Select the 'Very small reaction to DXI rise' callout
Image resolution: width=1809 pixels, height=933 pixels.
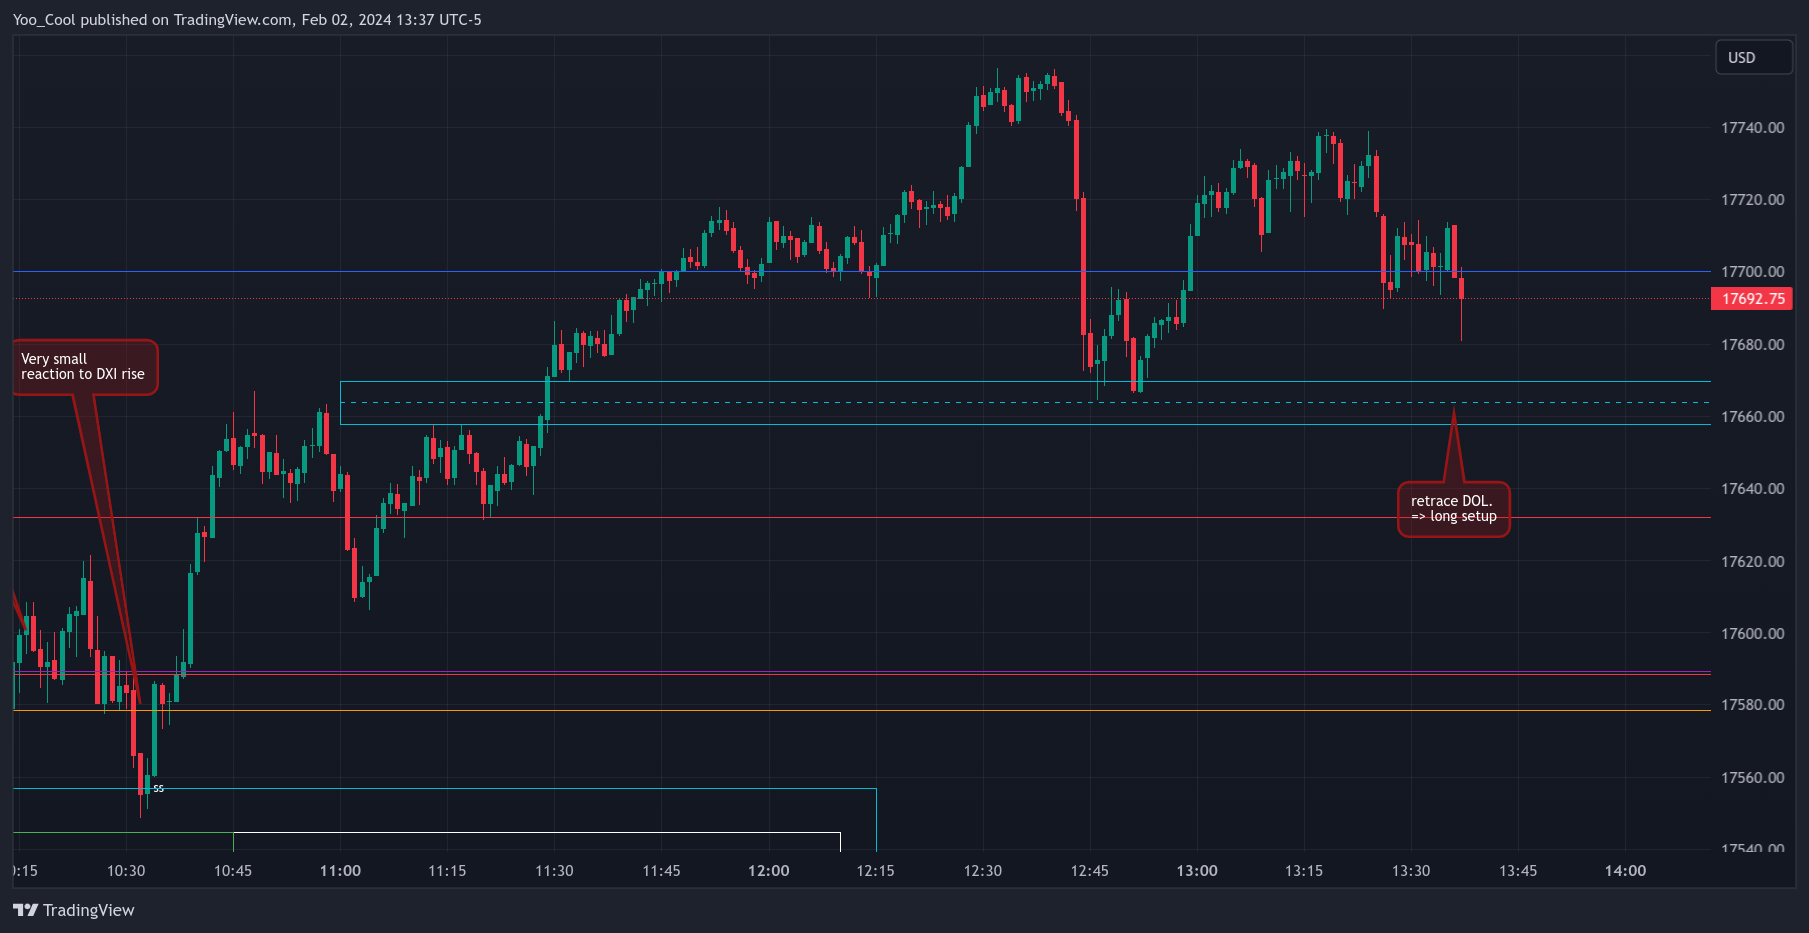pyautogui.click(x=85, y=367)
